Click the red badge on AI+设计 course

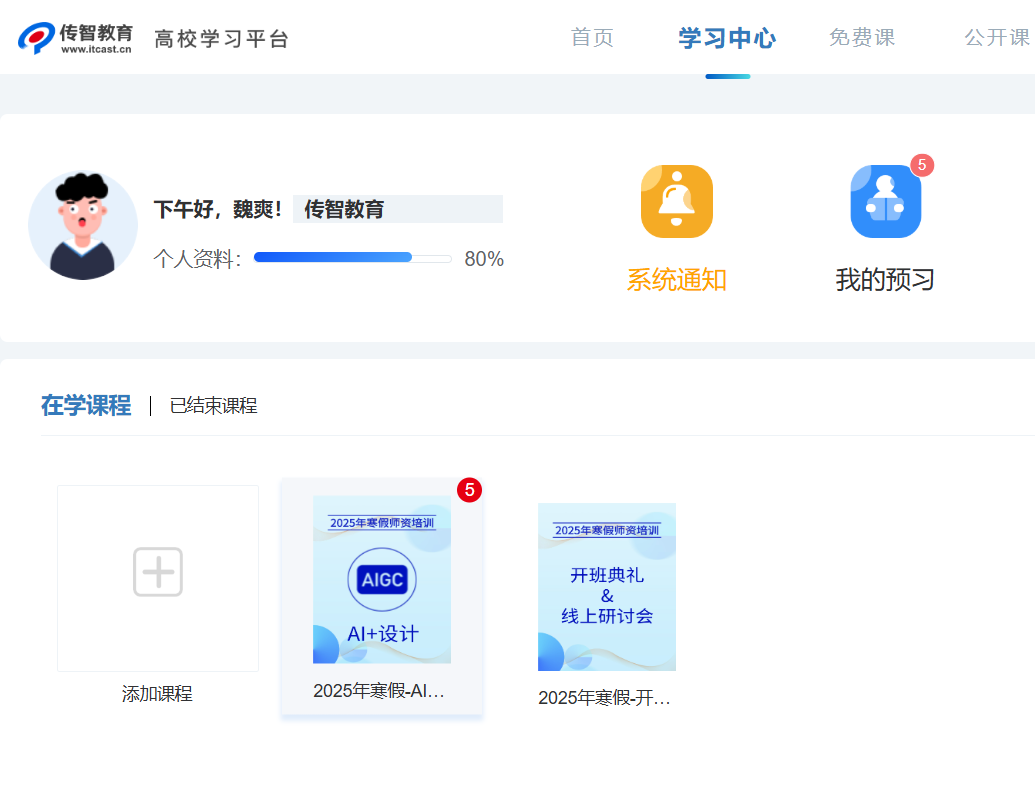coord(469,490)
